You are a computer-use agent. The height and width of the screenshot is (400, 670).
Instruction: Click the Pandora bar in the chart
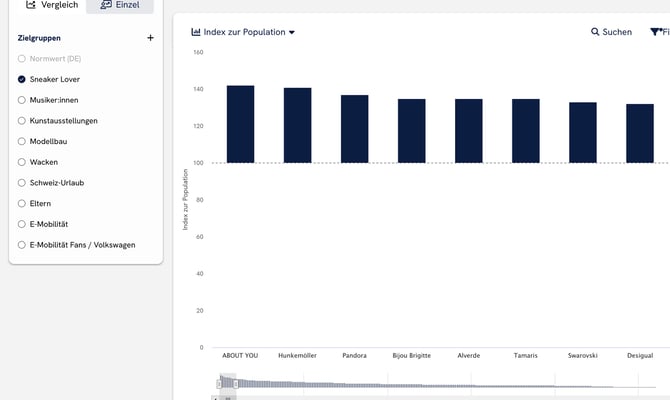pos(354,129)
